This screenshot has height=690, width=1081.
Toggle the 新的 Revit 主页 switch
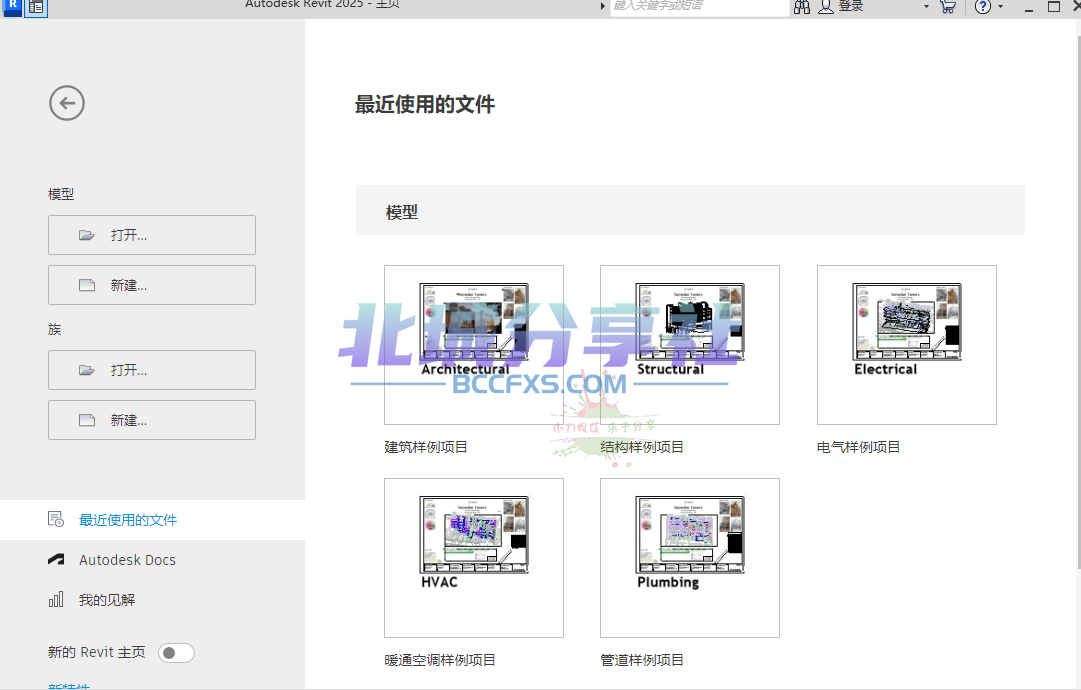(176, 653)
